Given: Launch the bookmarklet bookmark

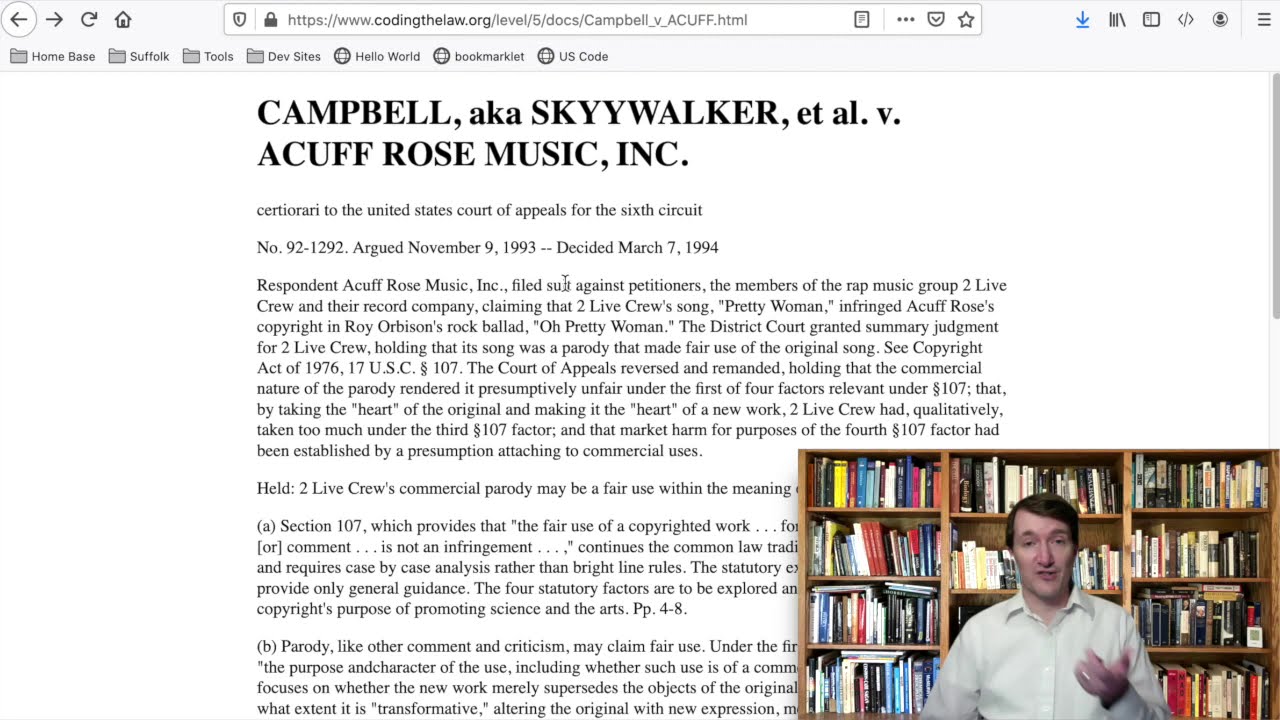Looking at the screenshot, I should click(479, 56).
